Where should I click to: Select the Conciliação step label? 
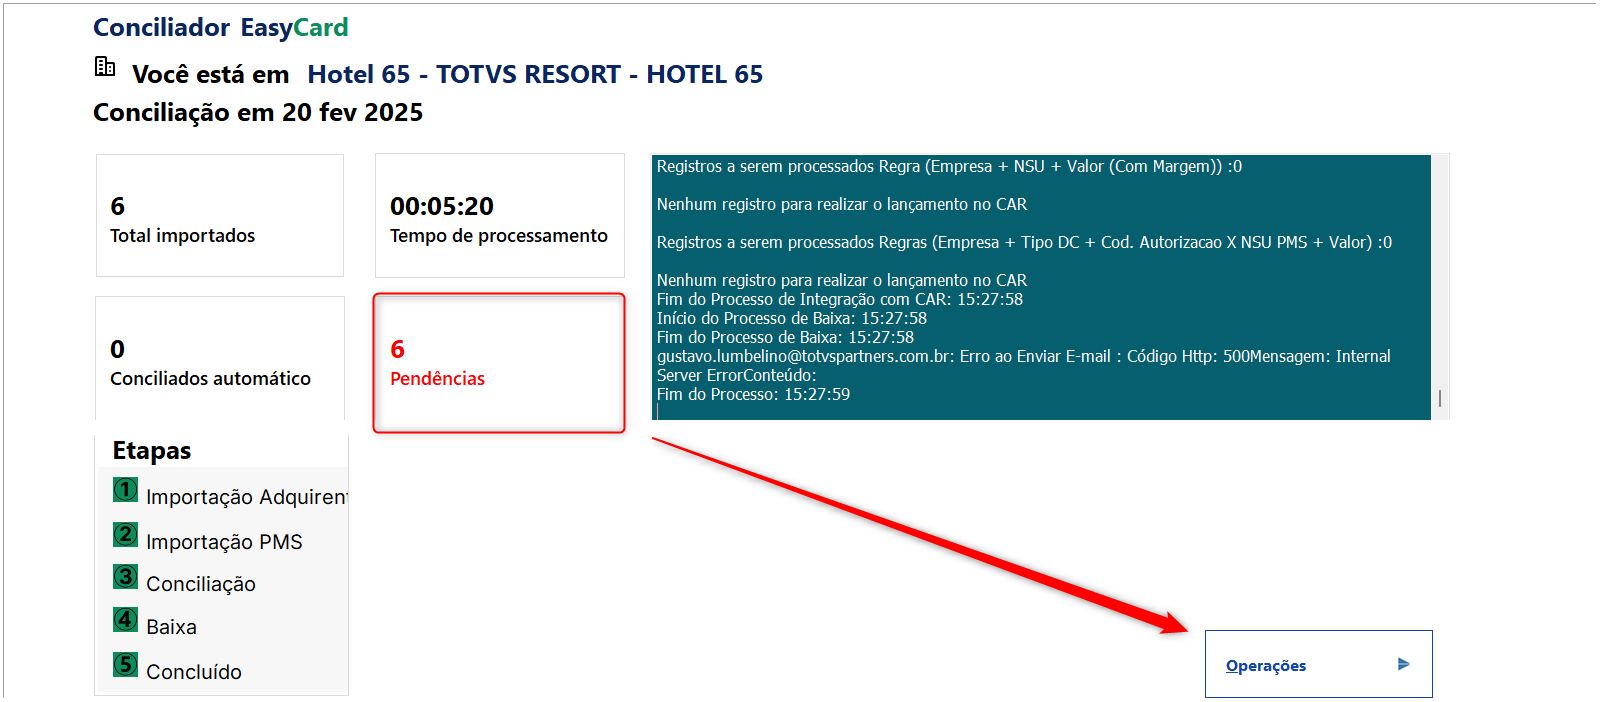coord(201,584)
